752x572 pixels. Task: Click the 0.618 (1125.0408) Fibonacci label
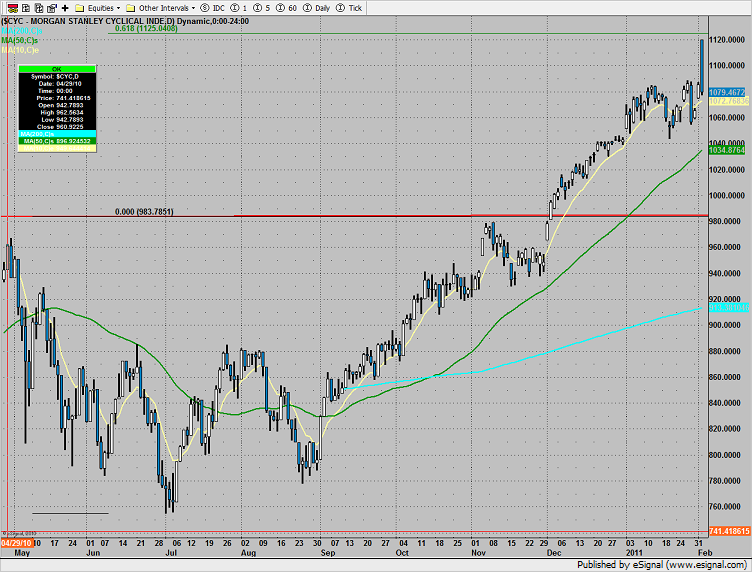146,29
